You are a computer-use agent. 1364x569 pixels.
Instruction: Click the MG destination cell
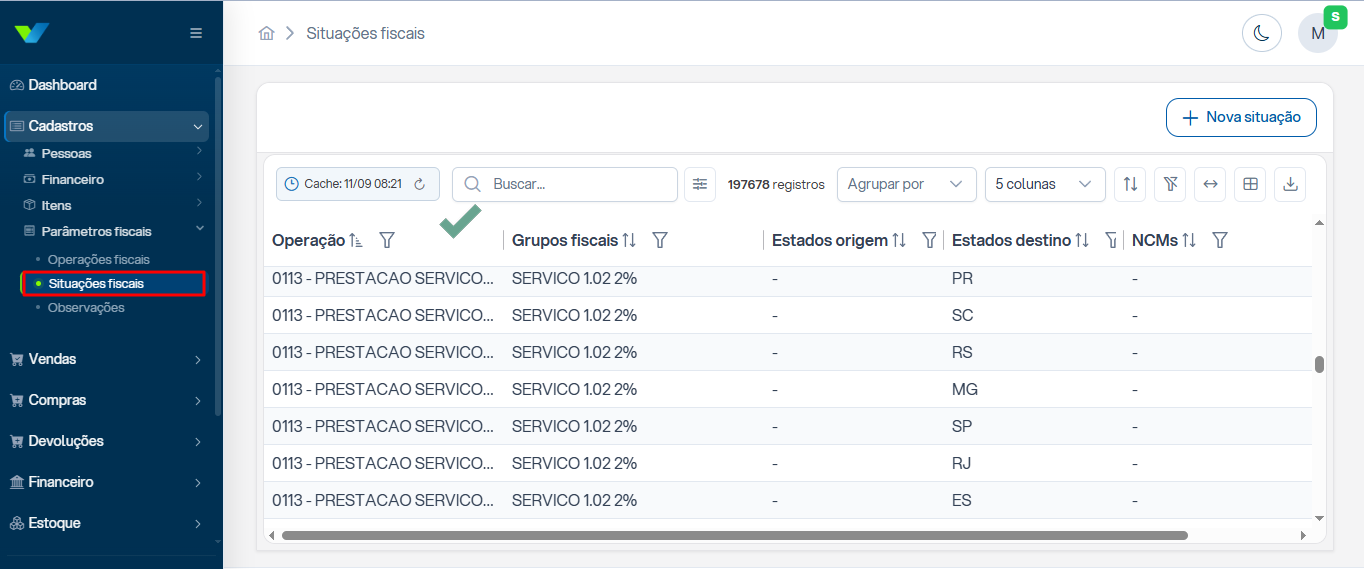point(965,389)
